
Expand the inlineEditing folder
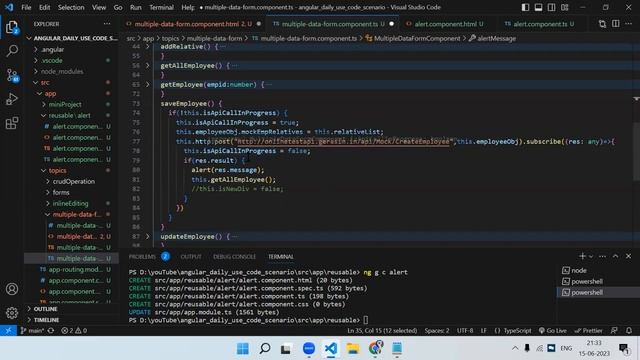[x=71, y=204]
